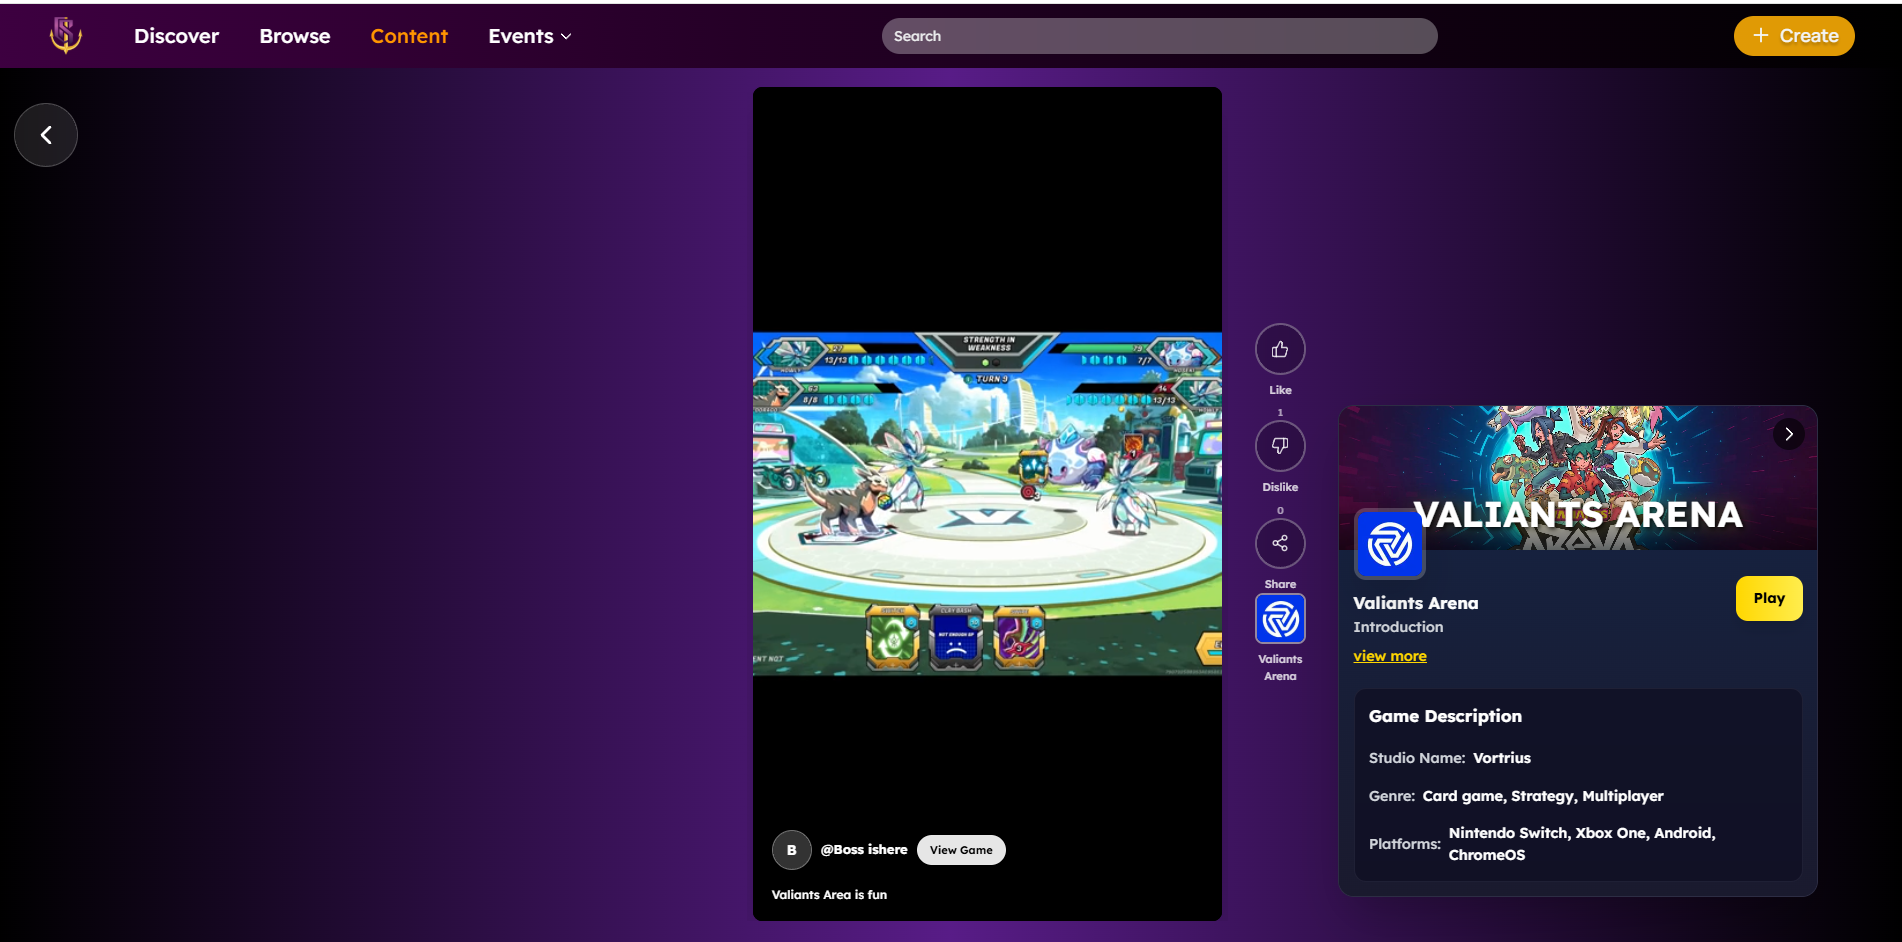Select the Content tab
Screen dimensions: 1902x942
pyautogui.click(x=409, y=36)
